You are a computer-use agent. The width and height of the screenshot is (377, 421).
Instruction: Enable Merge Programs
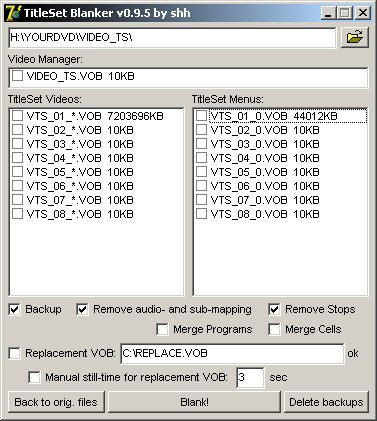click(x=162, y=329)
